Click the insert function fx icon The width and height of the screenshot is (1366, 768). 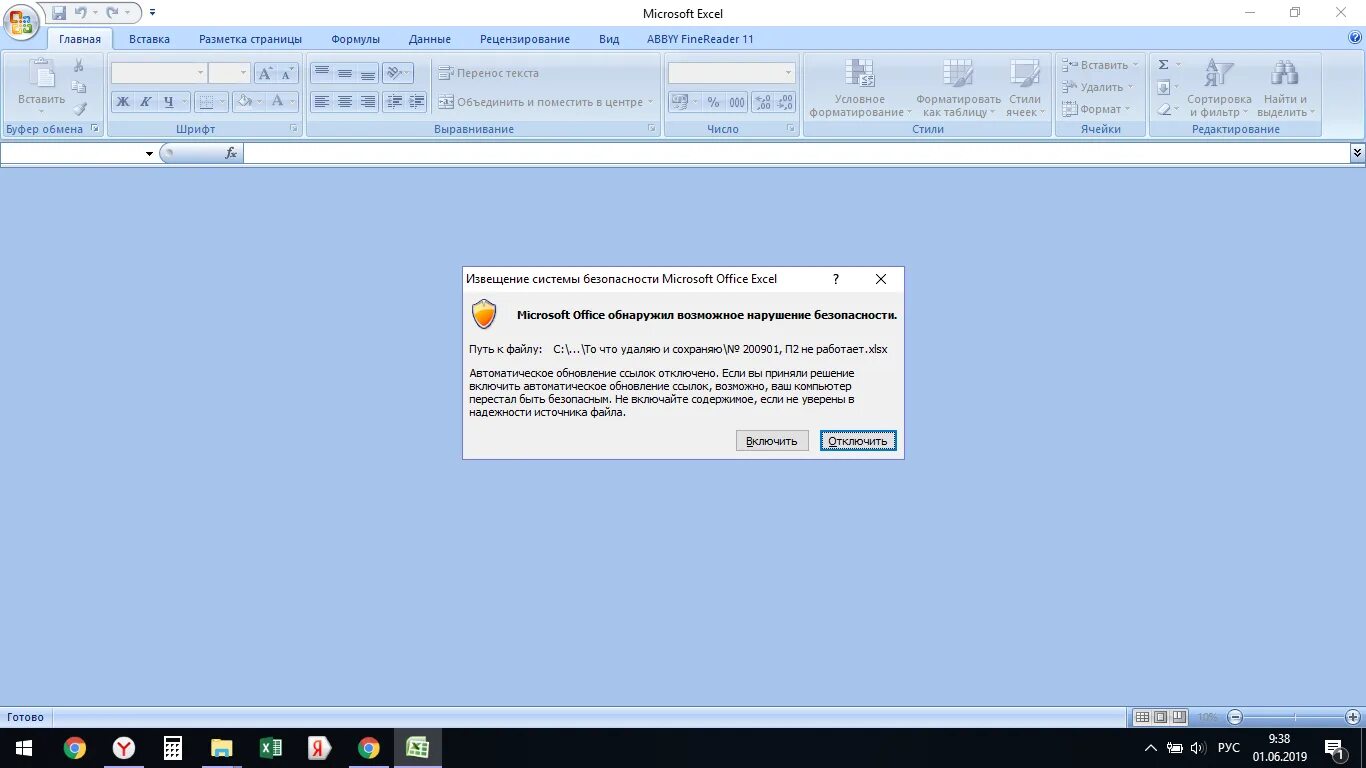click(231, 153)
